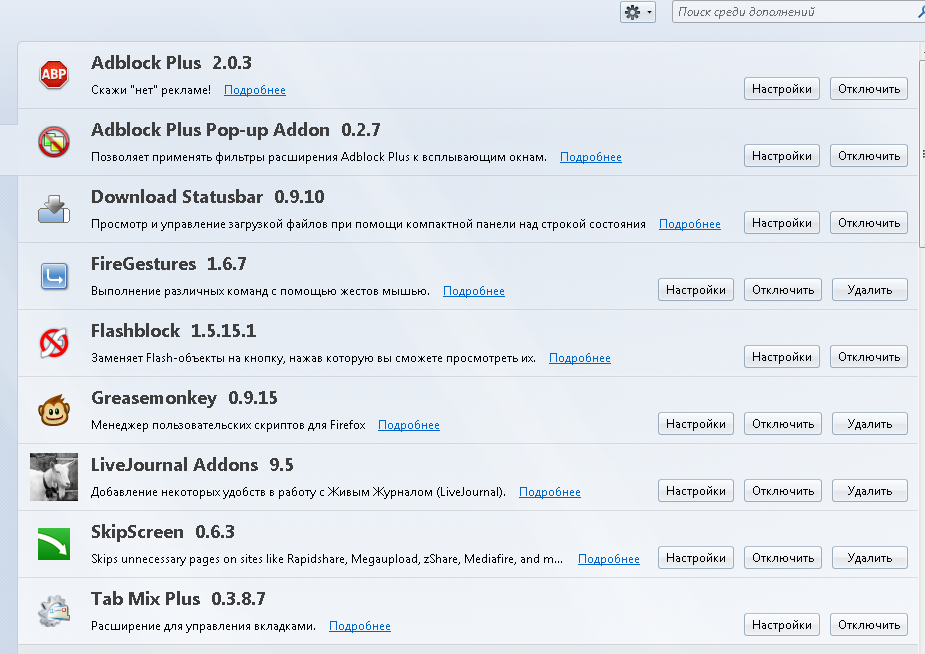Disable Flashblock with Отключить
Viewport: 925px width, 654px height.
coord(869,357)
